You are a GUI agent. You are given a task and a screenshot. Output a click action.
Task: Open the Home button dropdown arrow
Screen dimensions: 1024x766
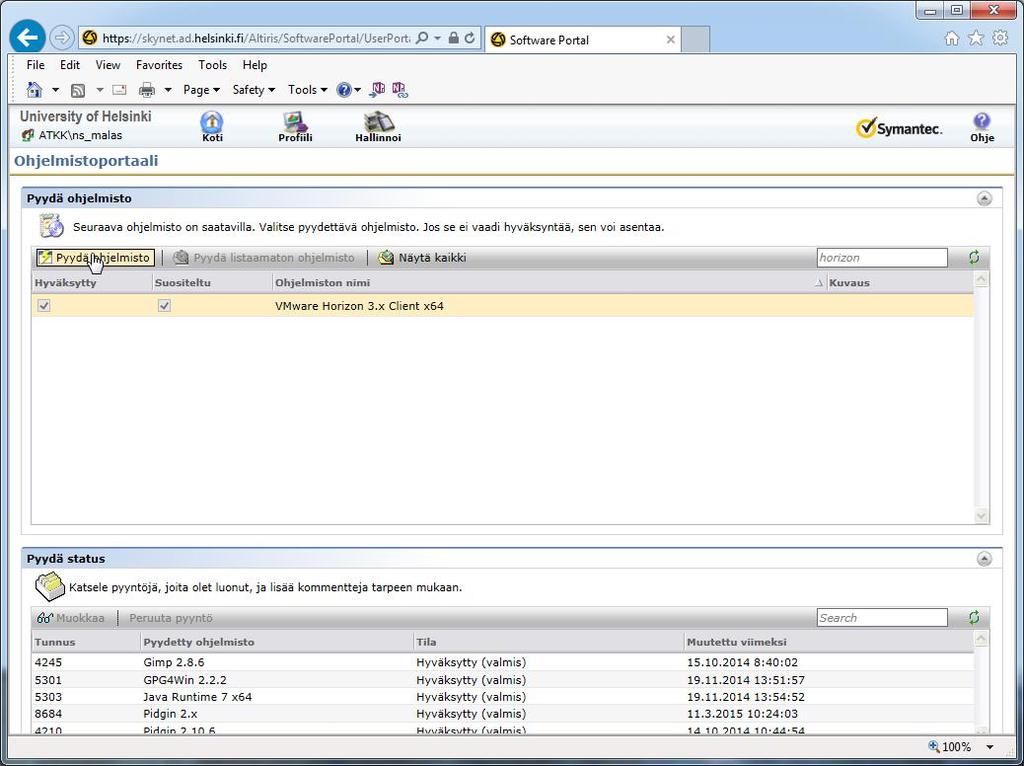tap(56, 90)
